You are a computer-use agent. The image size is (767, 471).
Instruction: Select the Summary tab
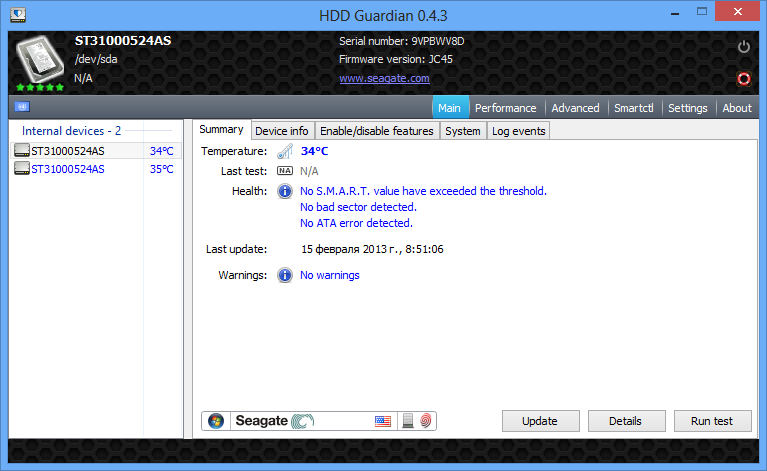(221, 130)
